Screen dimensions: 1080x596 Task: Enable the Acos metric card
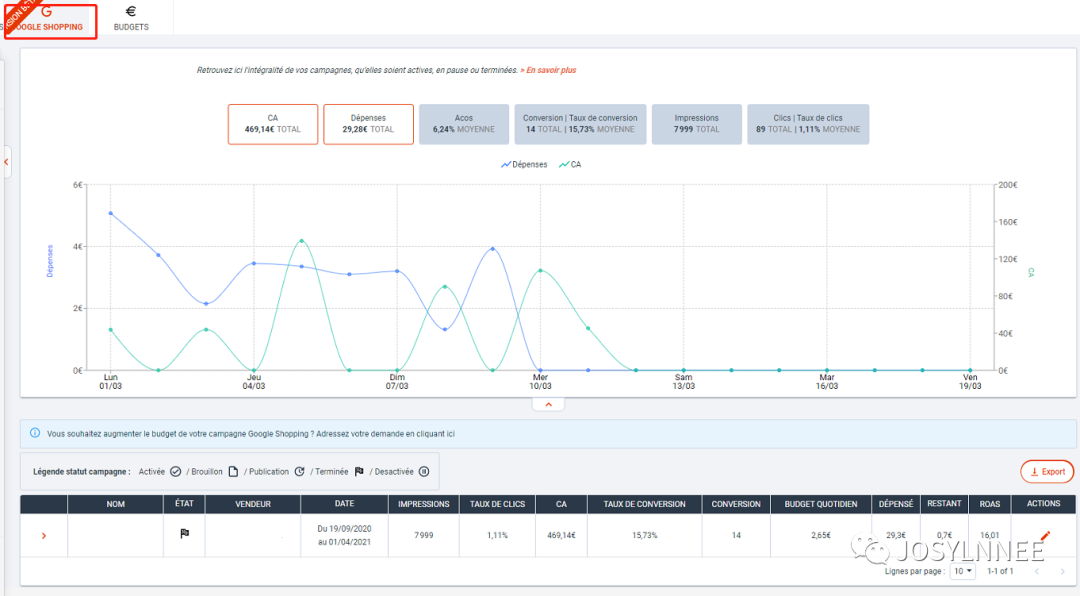(463, 124)
